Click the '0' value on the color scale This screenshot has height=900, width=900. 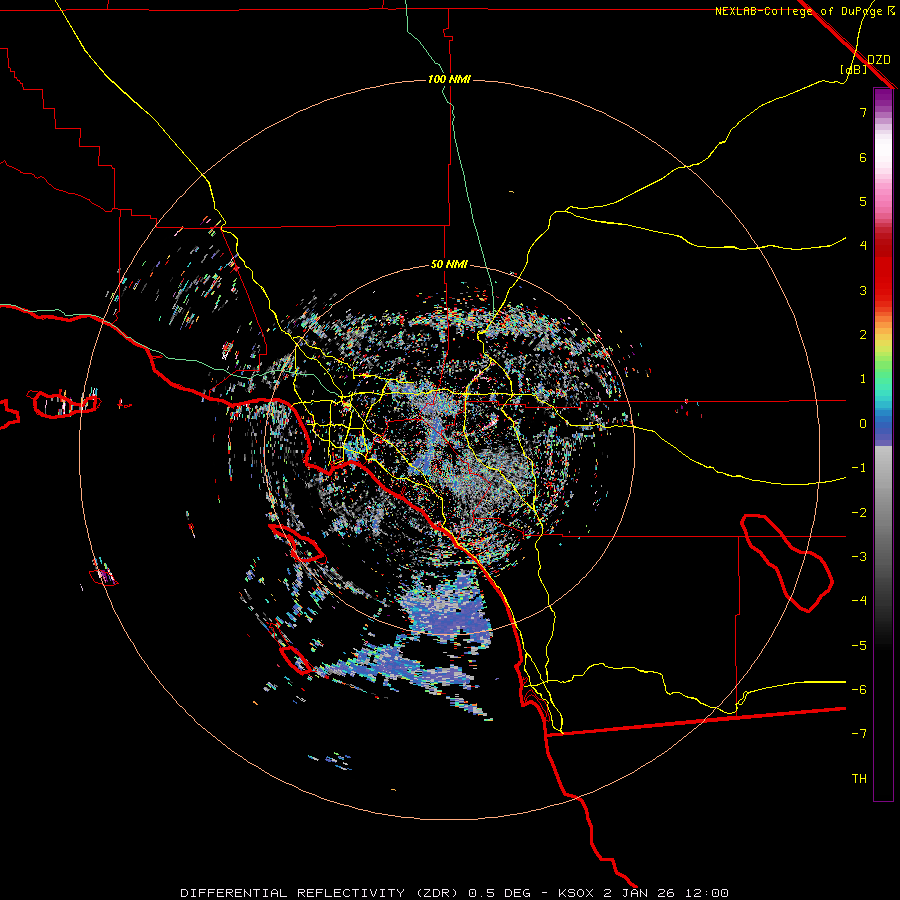[x=863, y=424]
